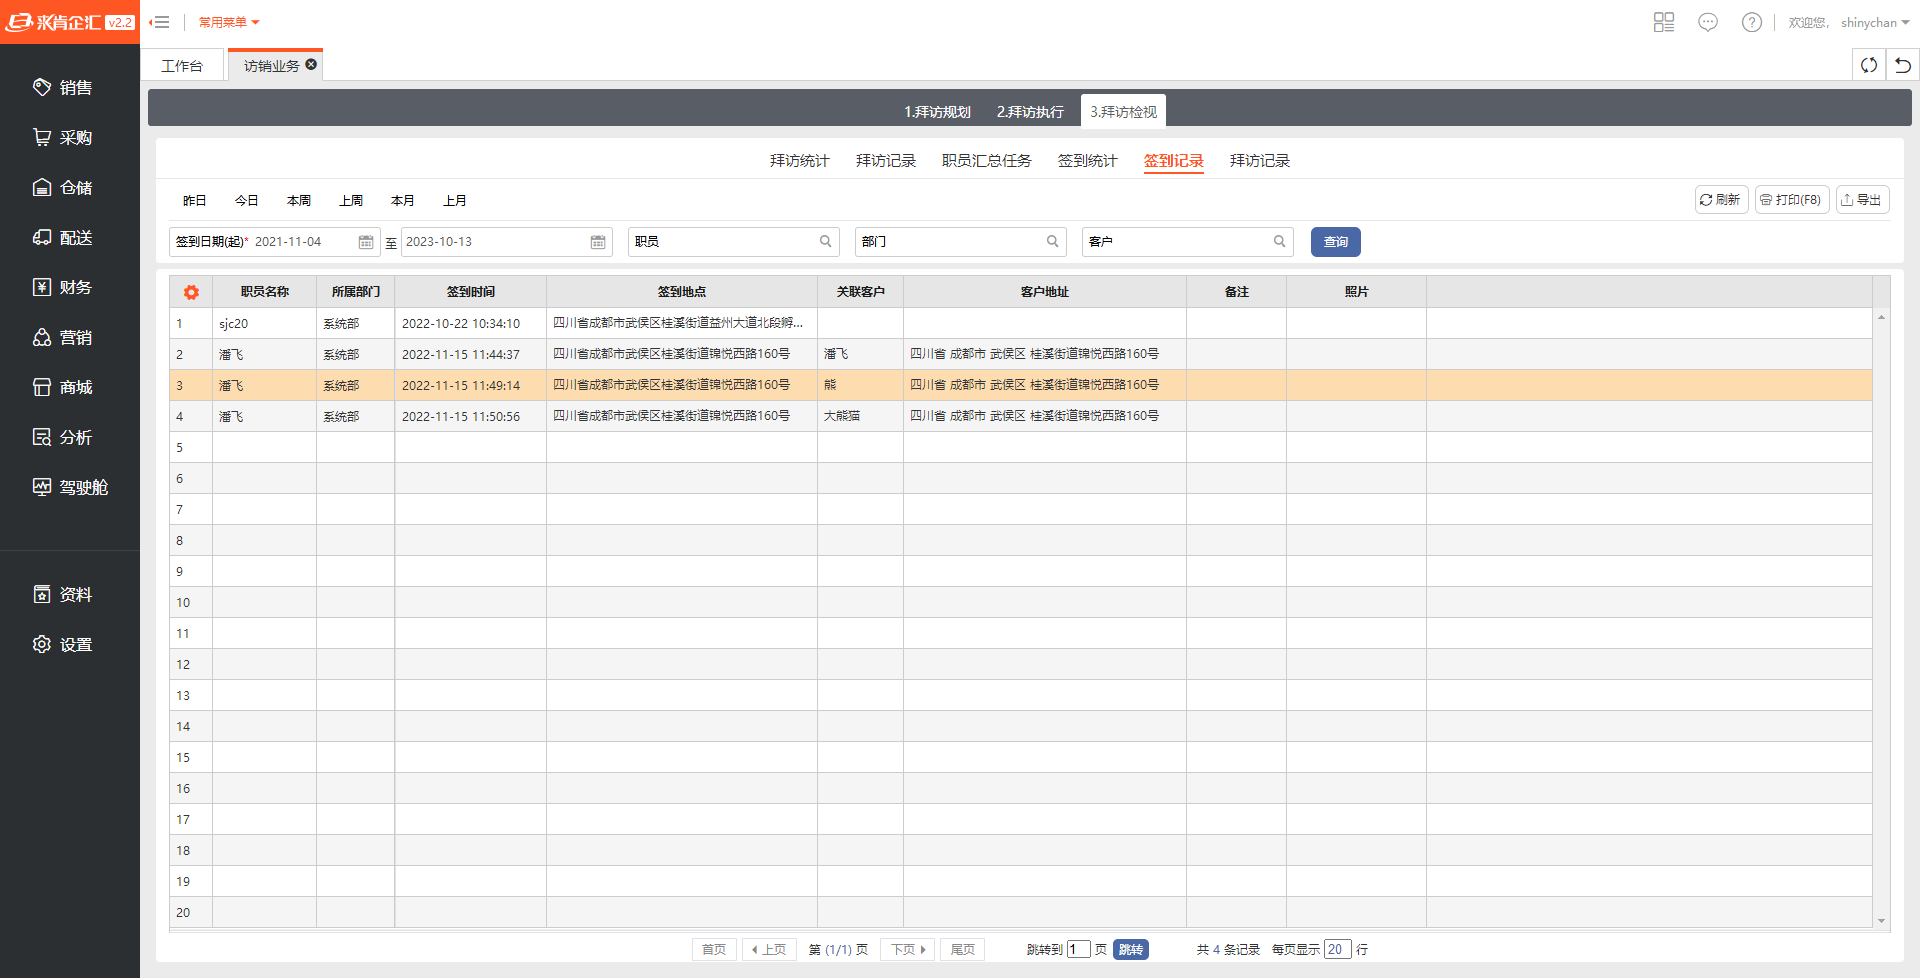The width and height of the screenshot is (1920, 978).
Task: Click the 刷新 refresh button
Action: coord(1721,200)
